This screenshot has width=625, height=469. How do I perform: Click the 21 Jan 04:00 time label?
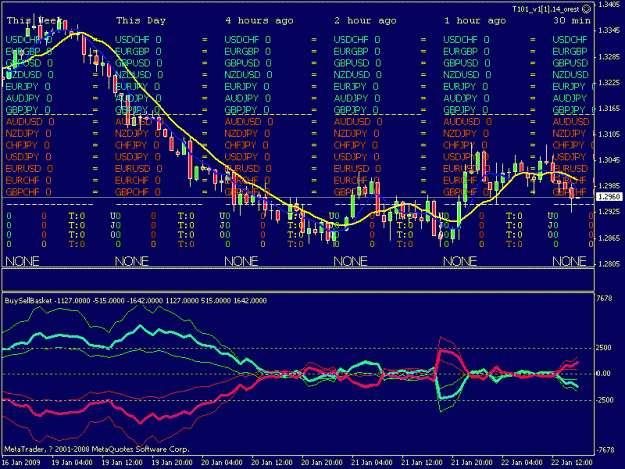click(372, 463)
